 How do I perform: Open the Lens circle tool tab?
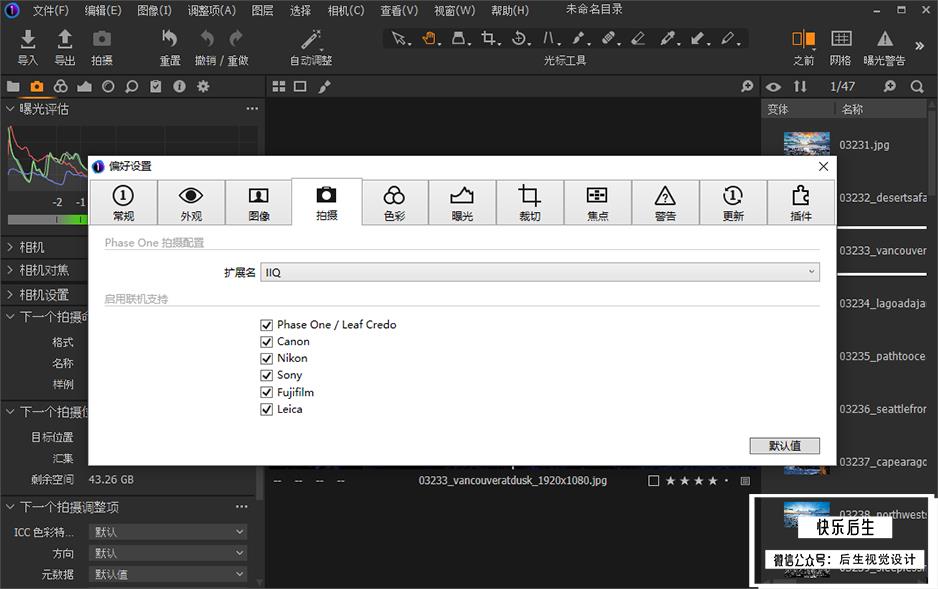click(x=108, y=87)
